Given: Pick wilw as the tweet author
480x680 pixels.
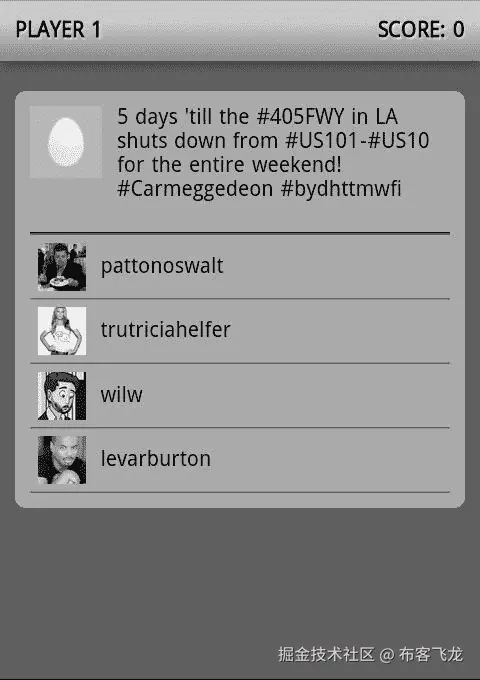Looking at the screenshot, I should 240,396.
